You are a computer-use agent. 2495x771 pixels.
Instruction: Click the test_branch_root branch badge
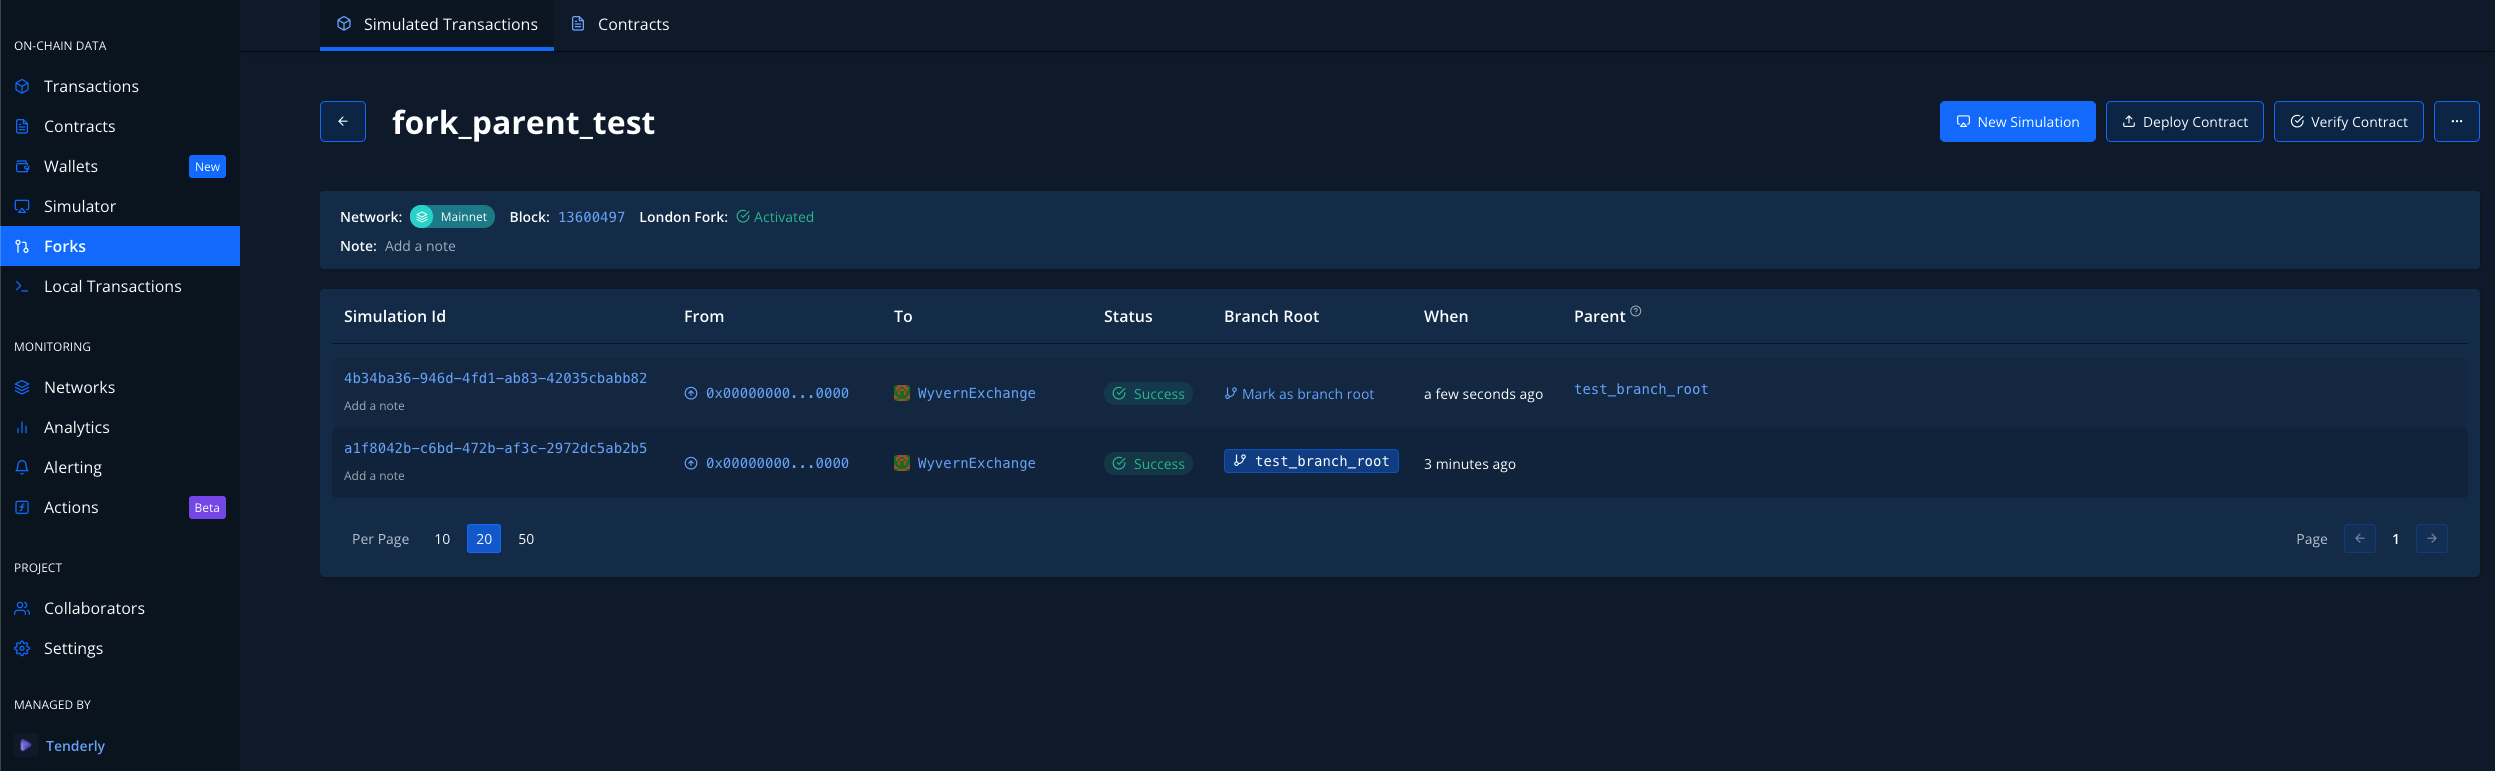(x=1311, y=461)
